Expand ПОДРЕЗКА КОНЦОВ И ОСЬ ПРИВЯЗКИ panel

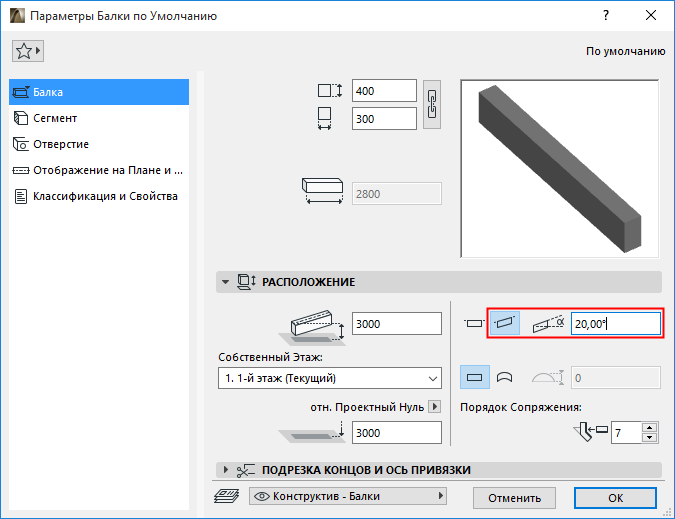(225, 470)
